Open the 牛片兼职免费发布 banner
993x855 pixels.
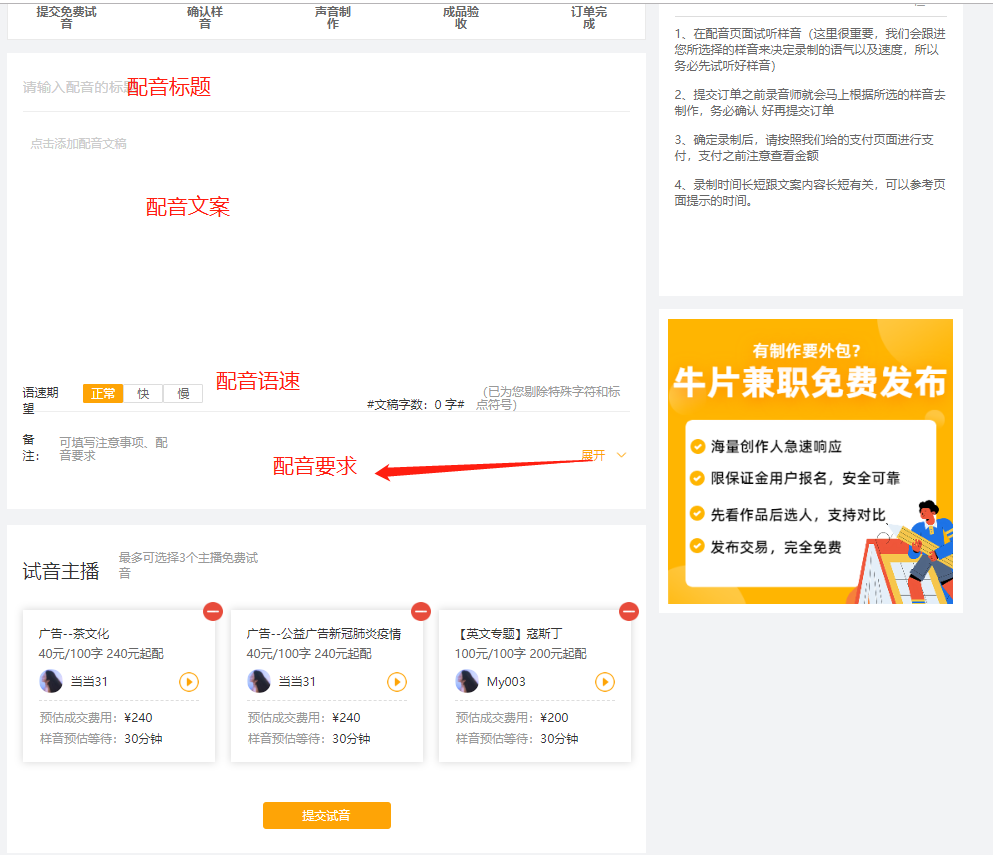pos(809,462)
